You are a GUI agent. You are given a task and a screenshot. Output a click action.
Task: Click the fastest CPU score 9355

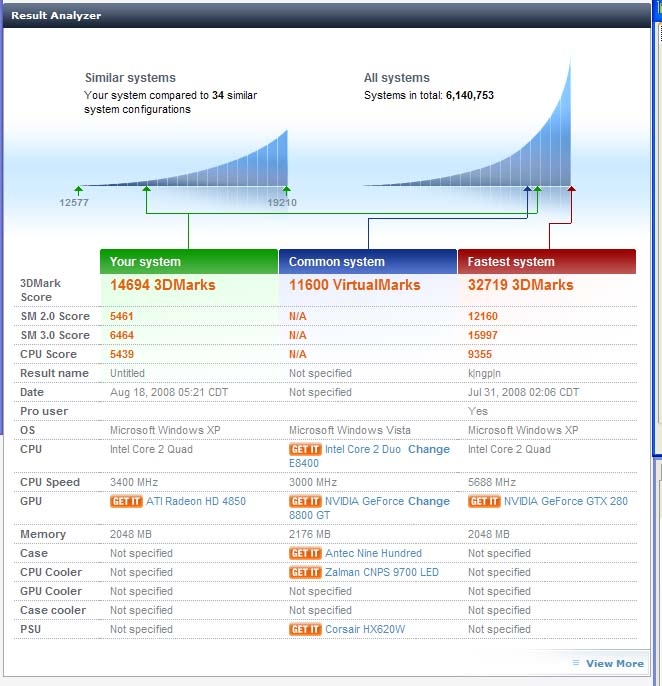(x=480, y=354)
